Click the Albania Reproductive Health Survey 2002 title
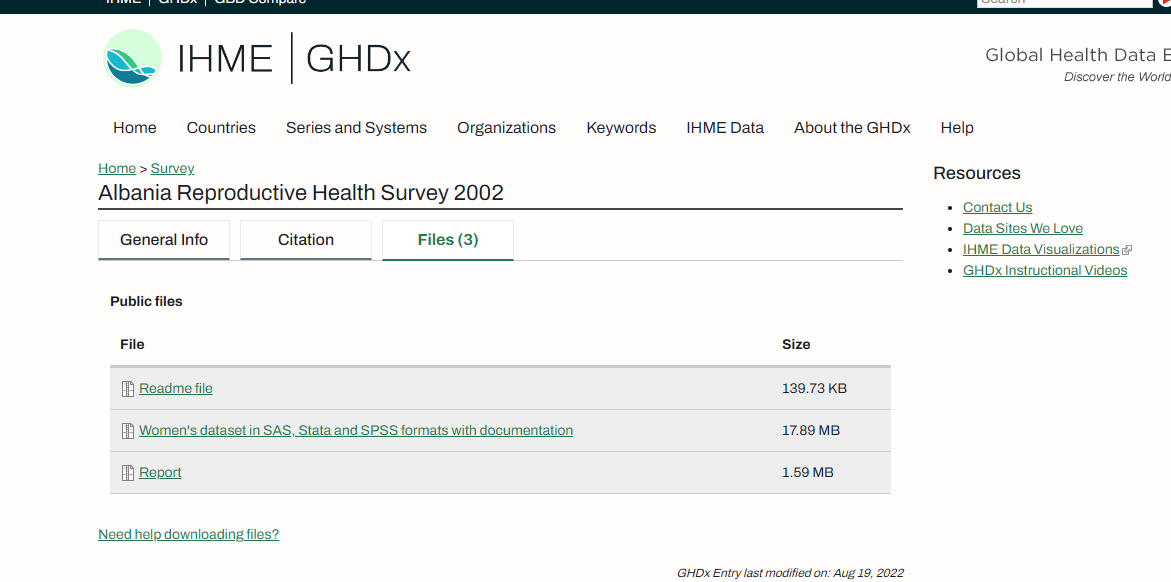Viewport: 1171px width, 582px height. tap(301, 193)
